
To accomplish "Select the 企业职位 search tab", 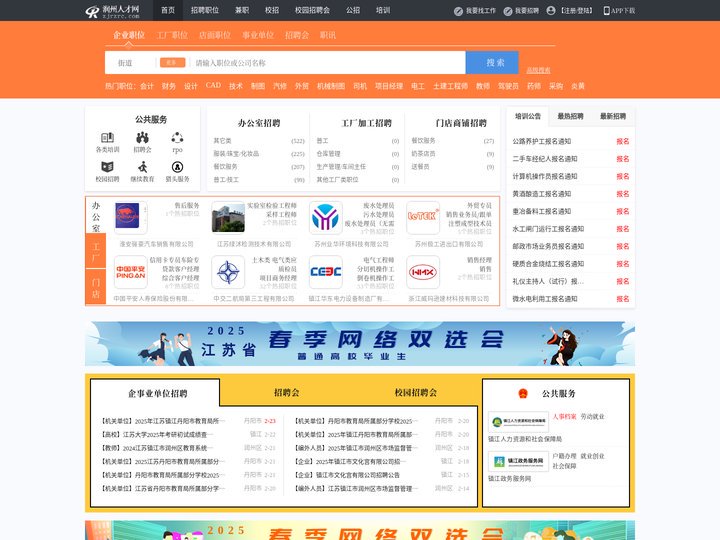I will click(129, 35).
